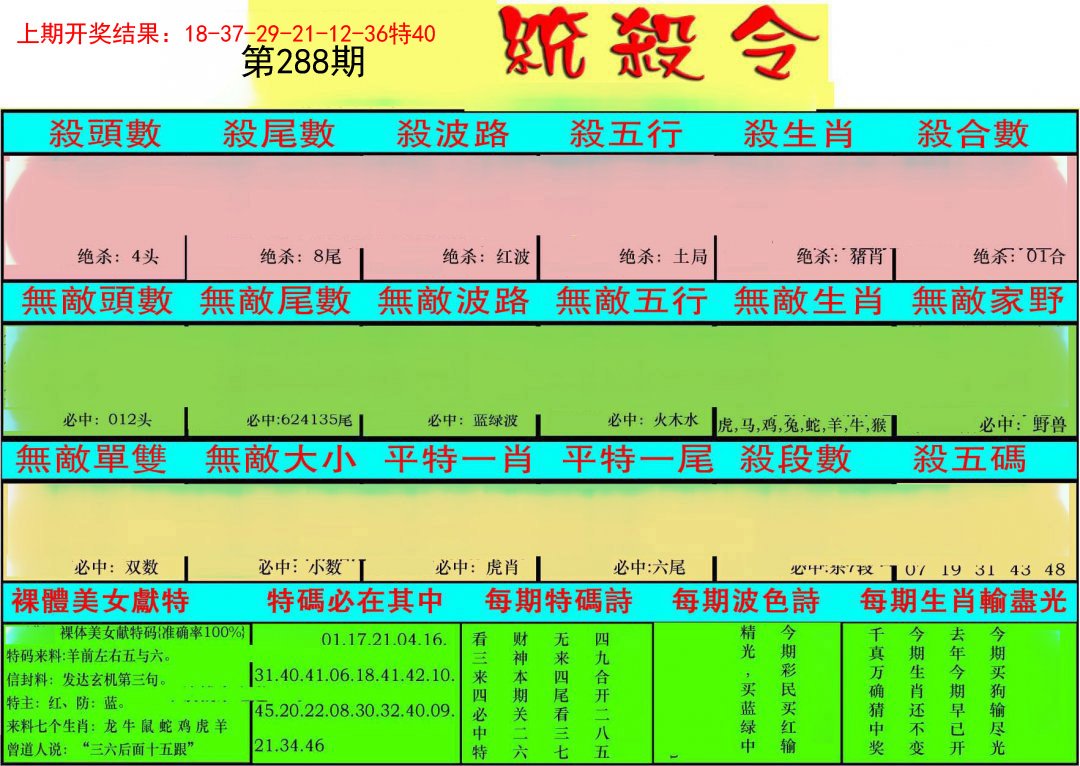The image size is (1080, 766).
Task: Open the 殺頭數 header
Action: pos(106,133)
